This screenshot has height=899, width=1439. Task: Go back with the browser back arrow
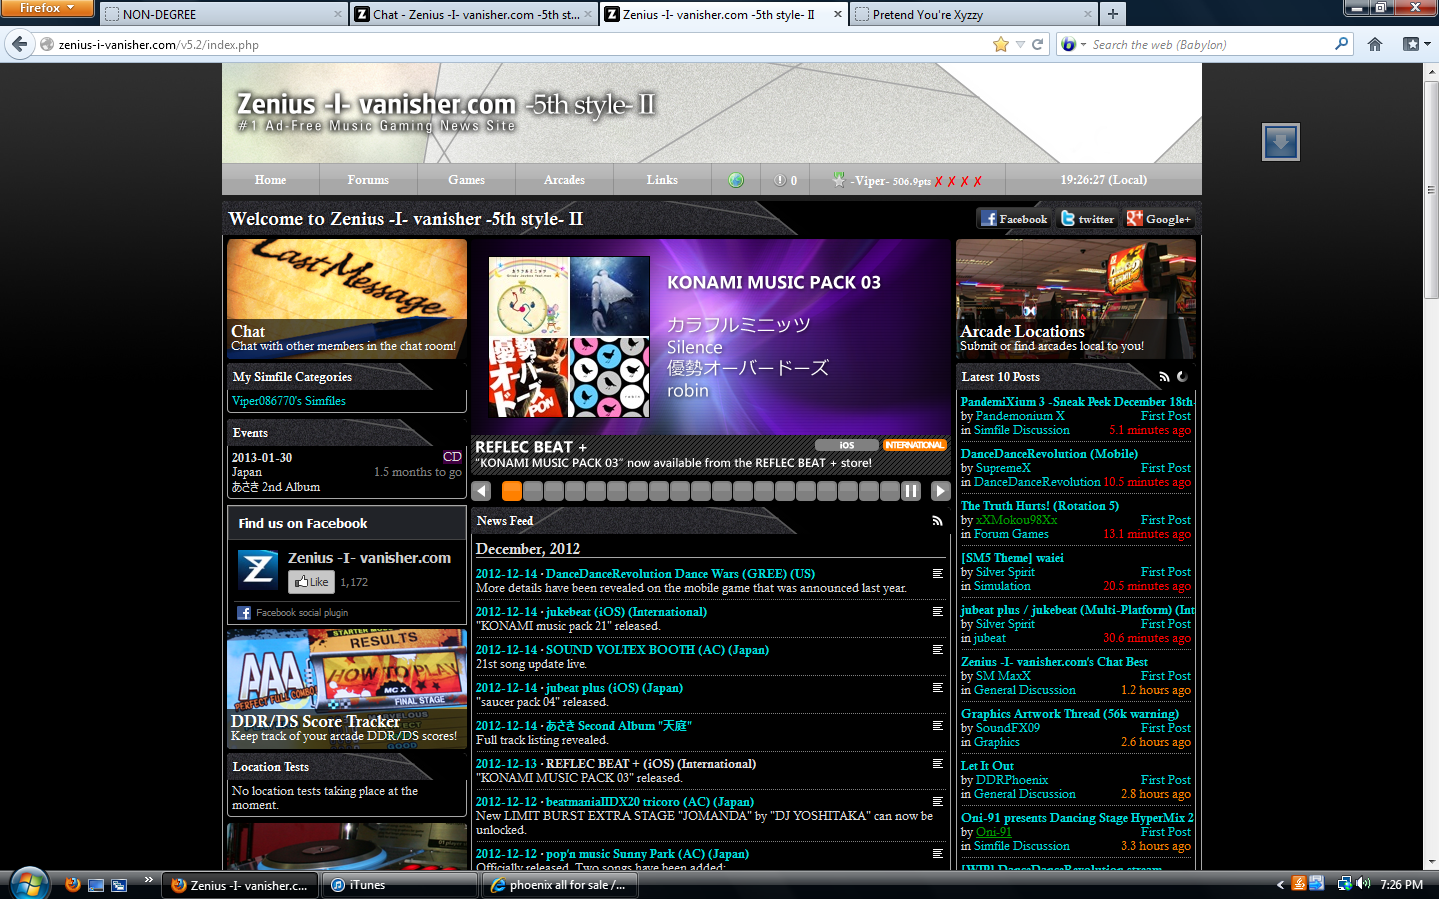tap(19, 44)
